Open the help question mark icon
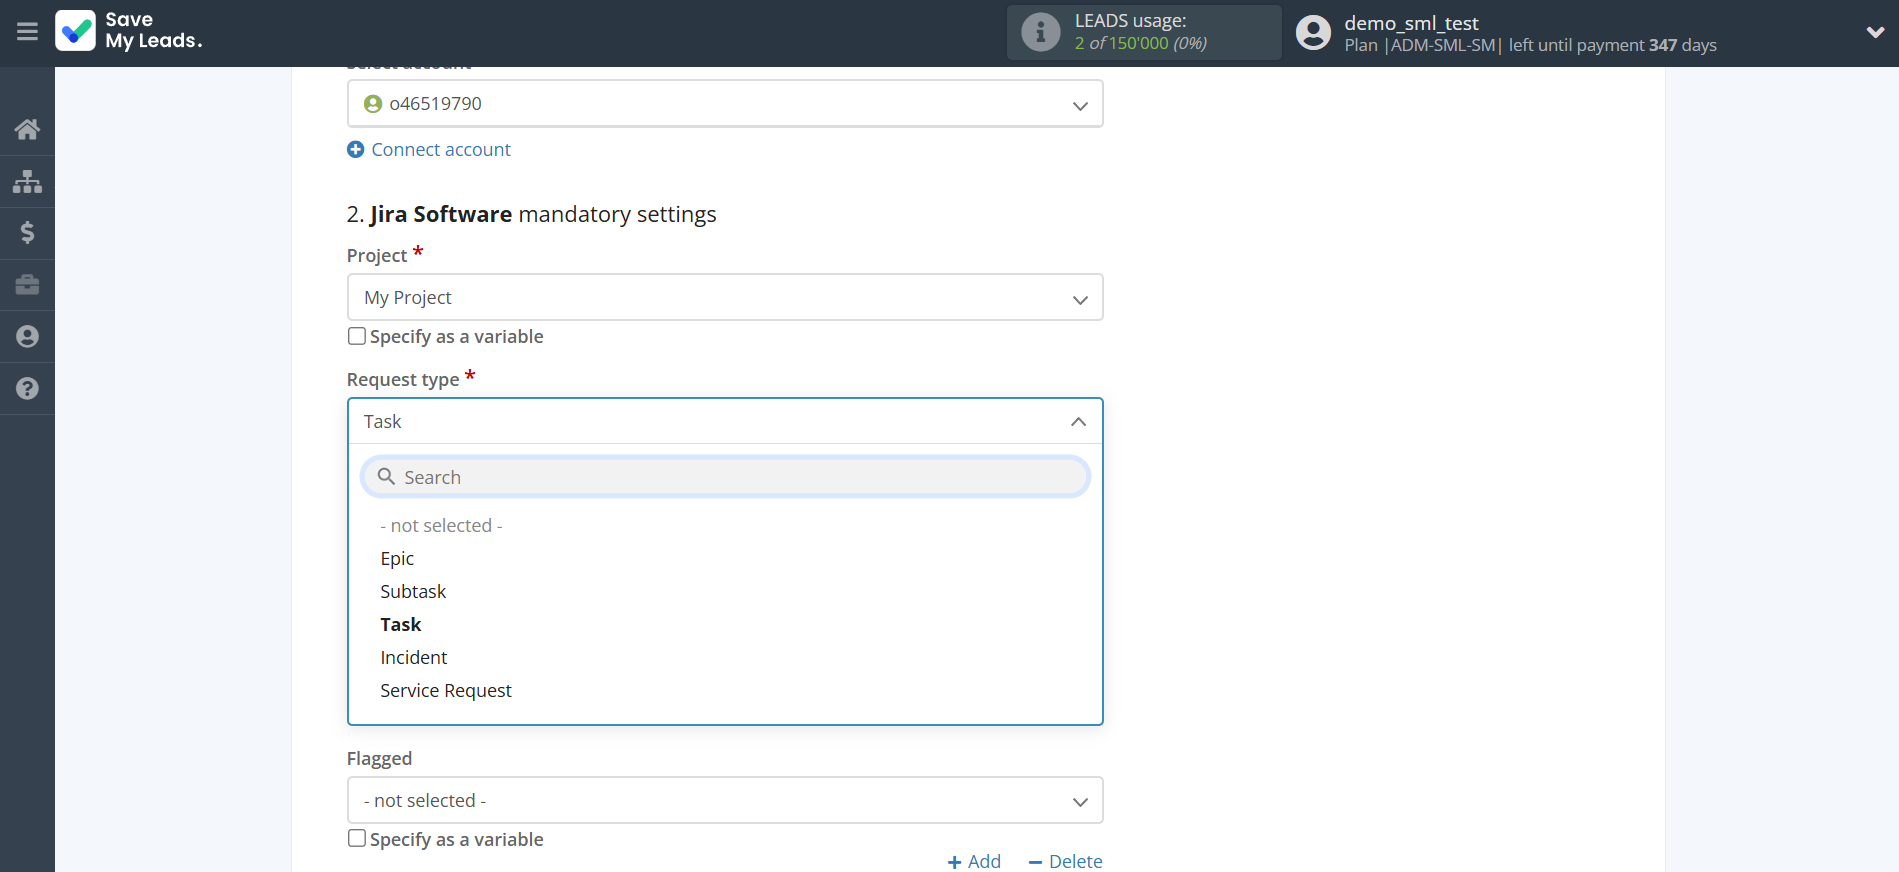 [27, 389]
